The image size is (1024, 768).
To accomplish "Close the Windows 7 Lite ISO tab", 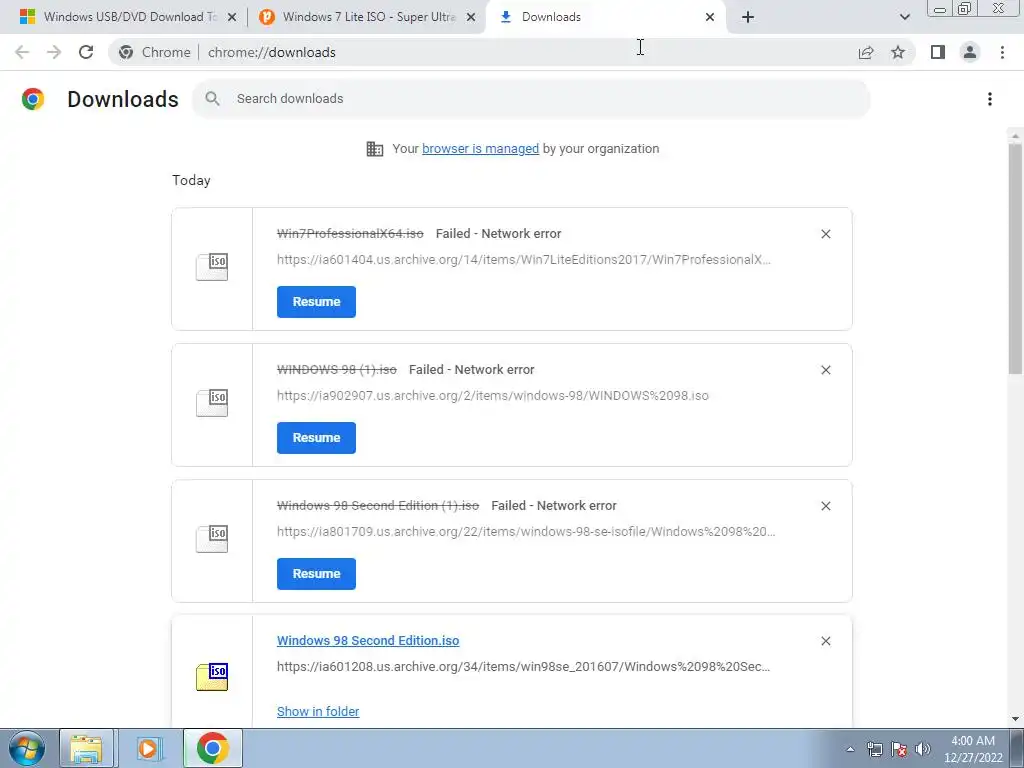I will tap(471, 17).
